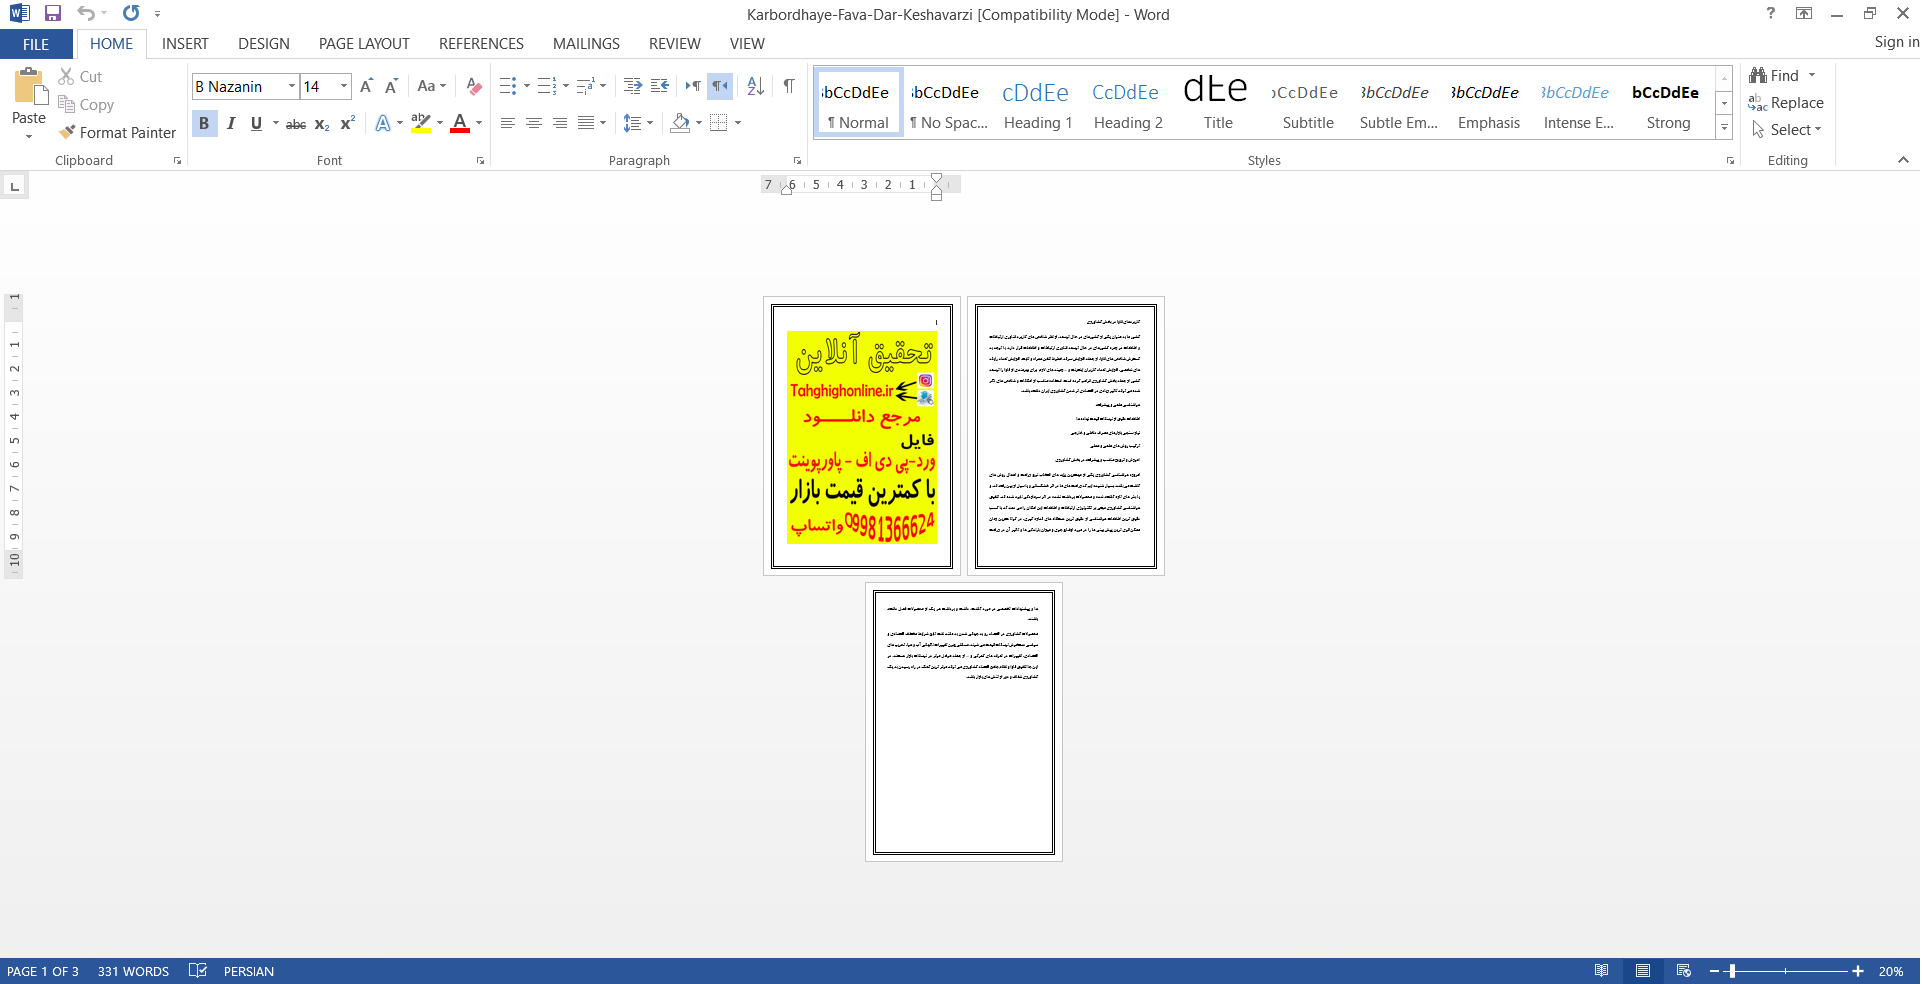Set left-to-right text direction
The height and width of the screenshot is (984, 1922).
pos(693,86)
